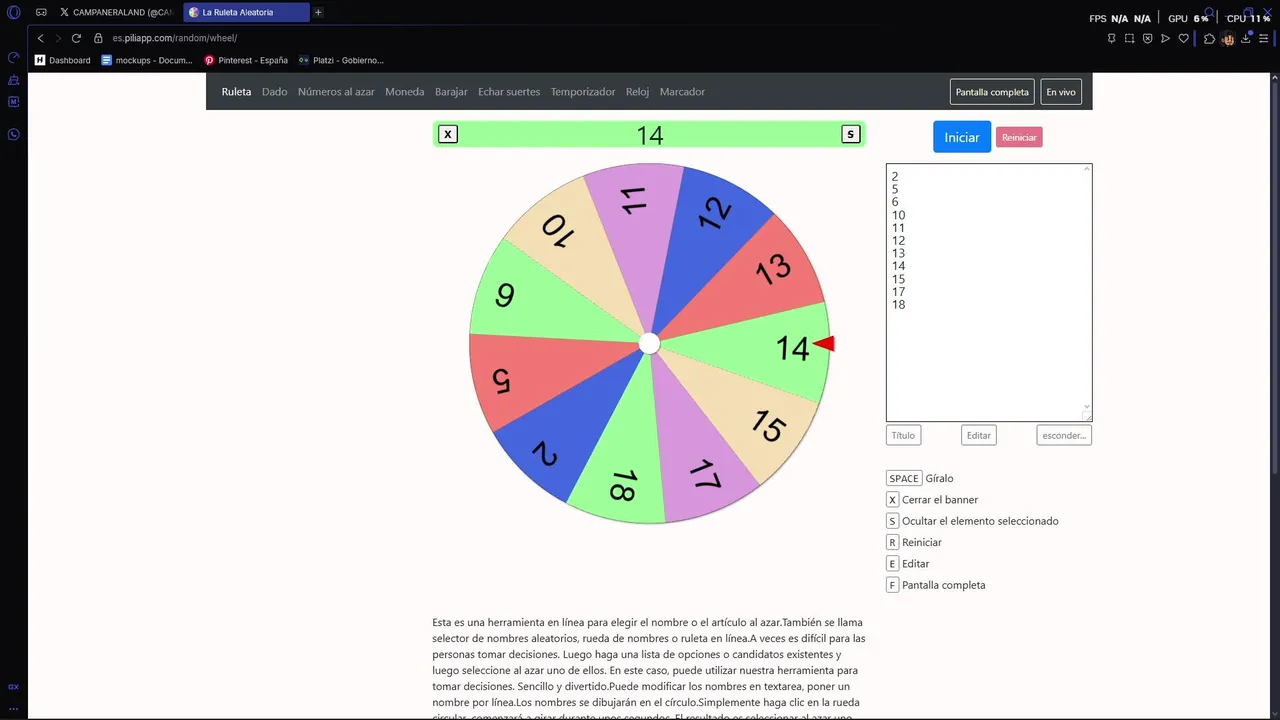Hide selected item with S button on banner
Screen dimensions: 1280x720
[851, 134]
